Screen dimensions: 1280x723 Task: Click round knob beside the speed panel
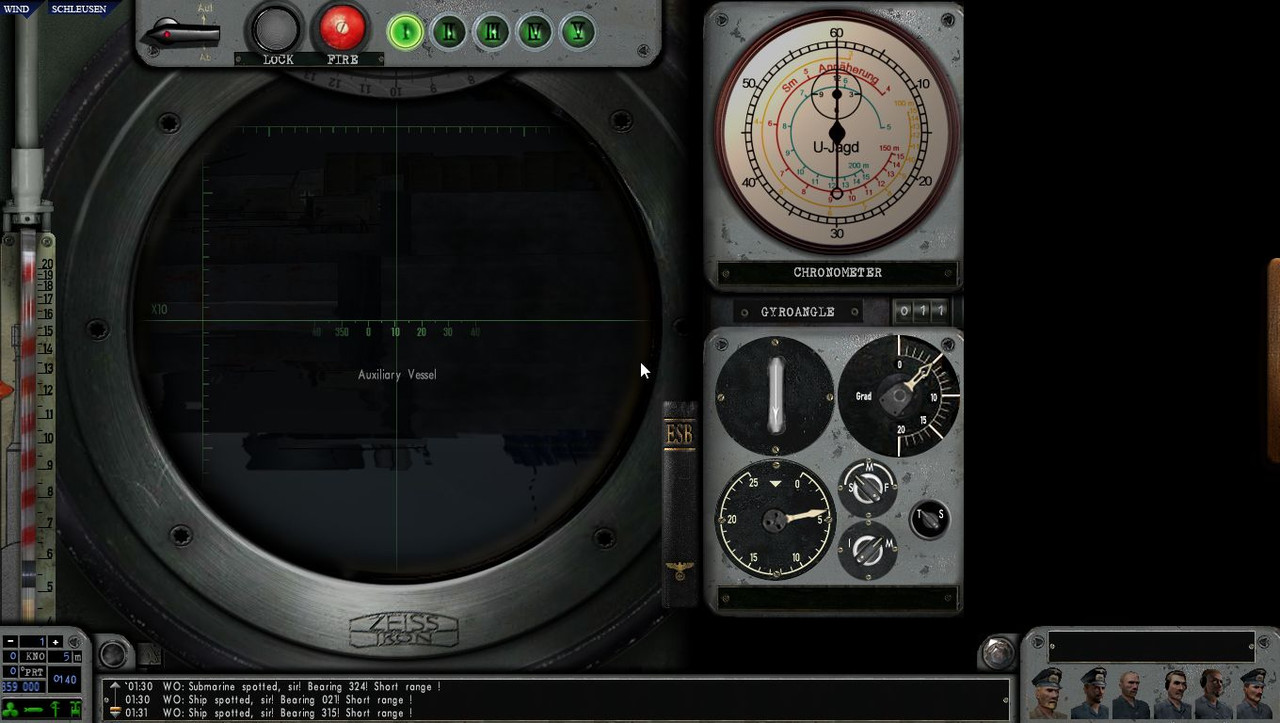click(113, 654)
